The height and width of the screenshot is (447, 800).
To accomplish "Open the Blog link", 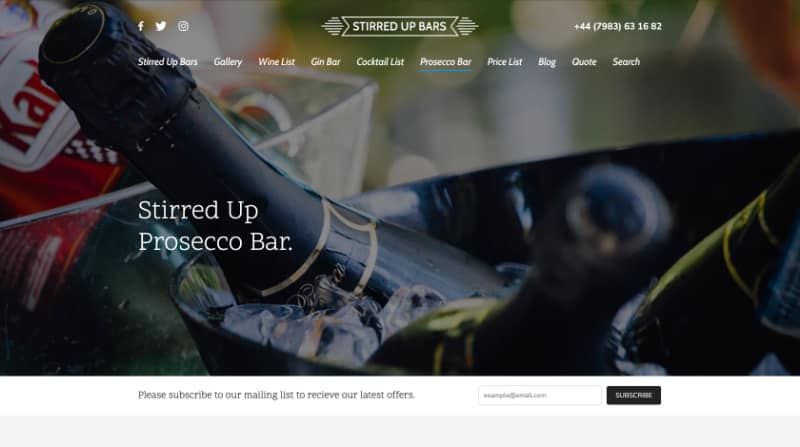I will (547, 62).
